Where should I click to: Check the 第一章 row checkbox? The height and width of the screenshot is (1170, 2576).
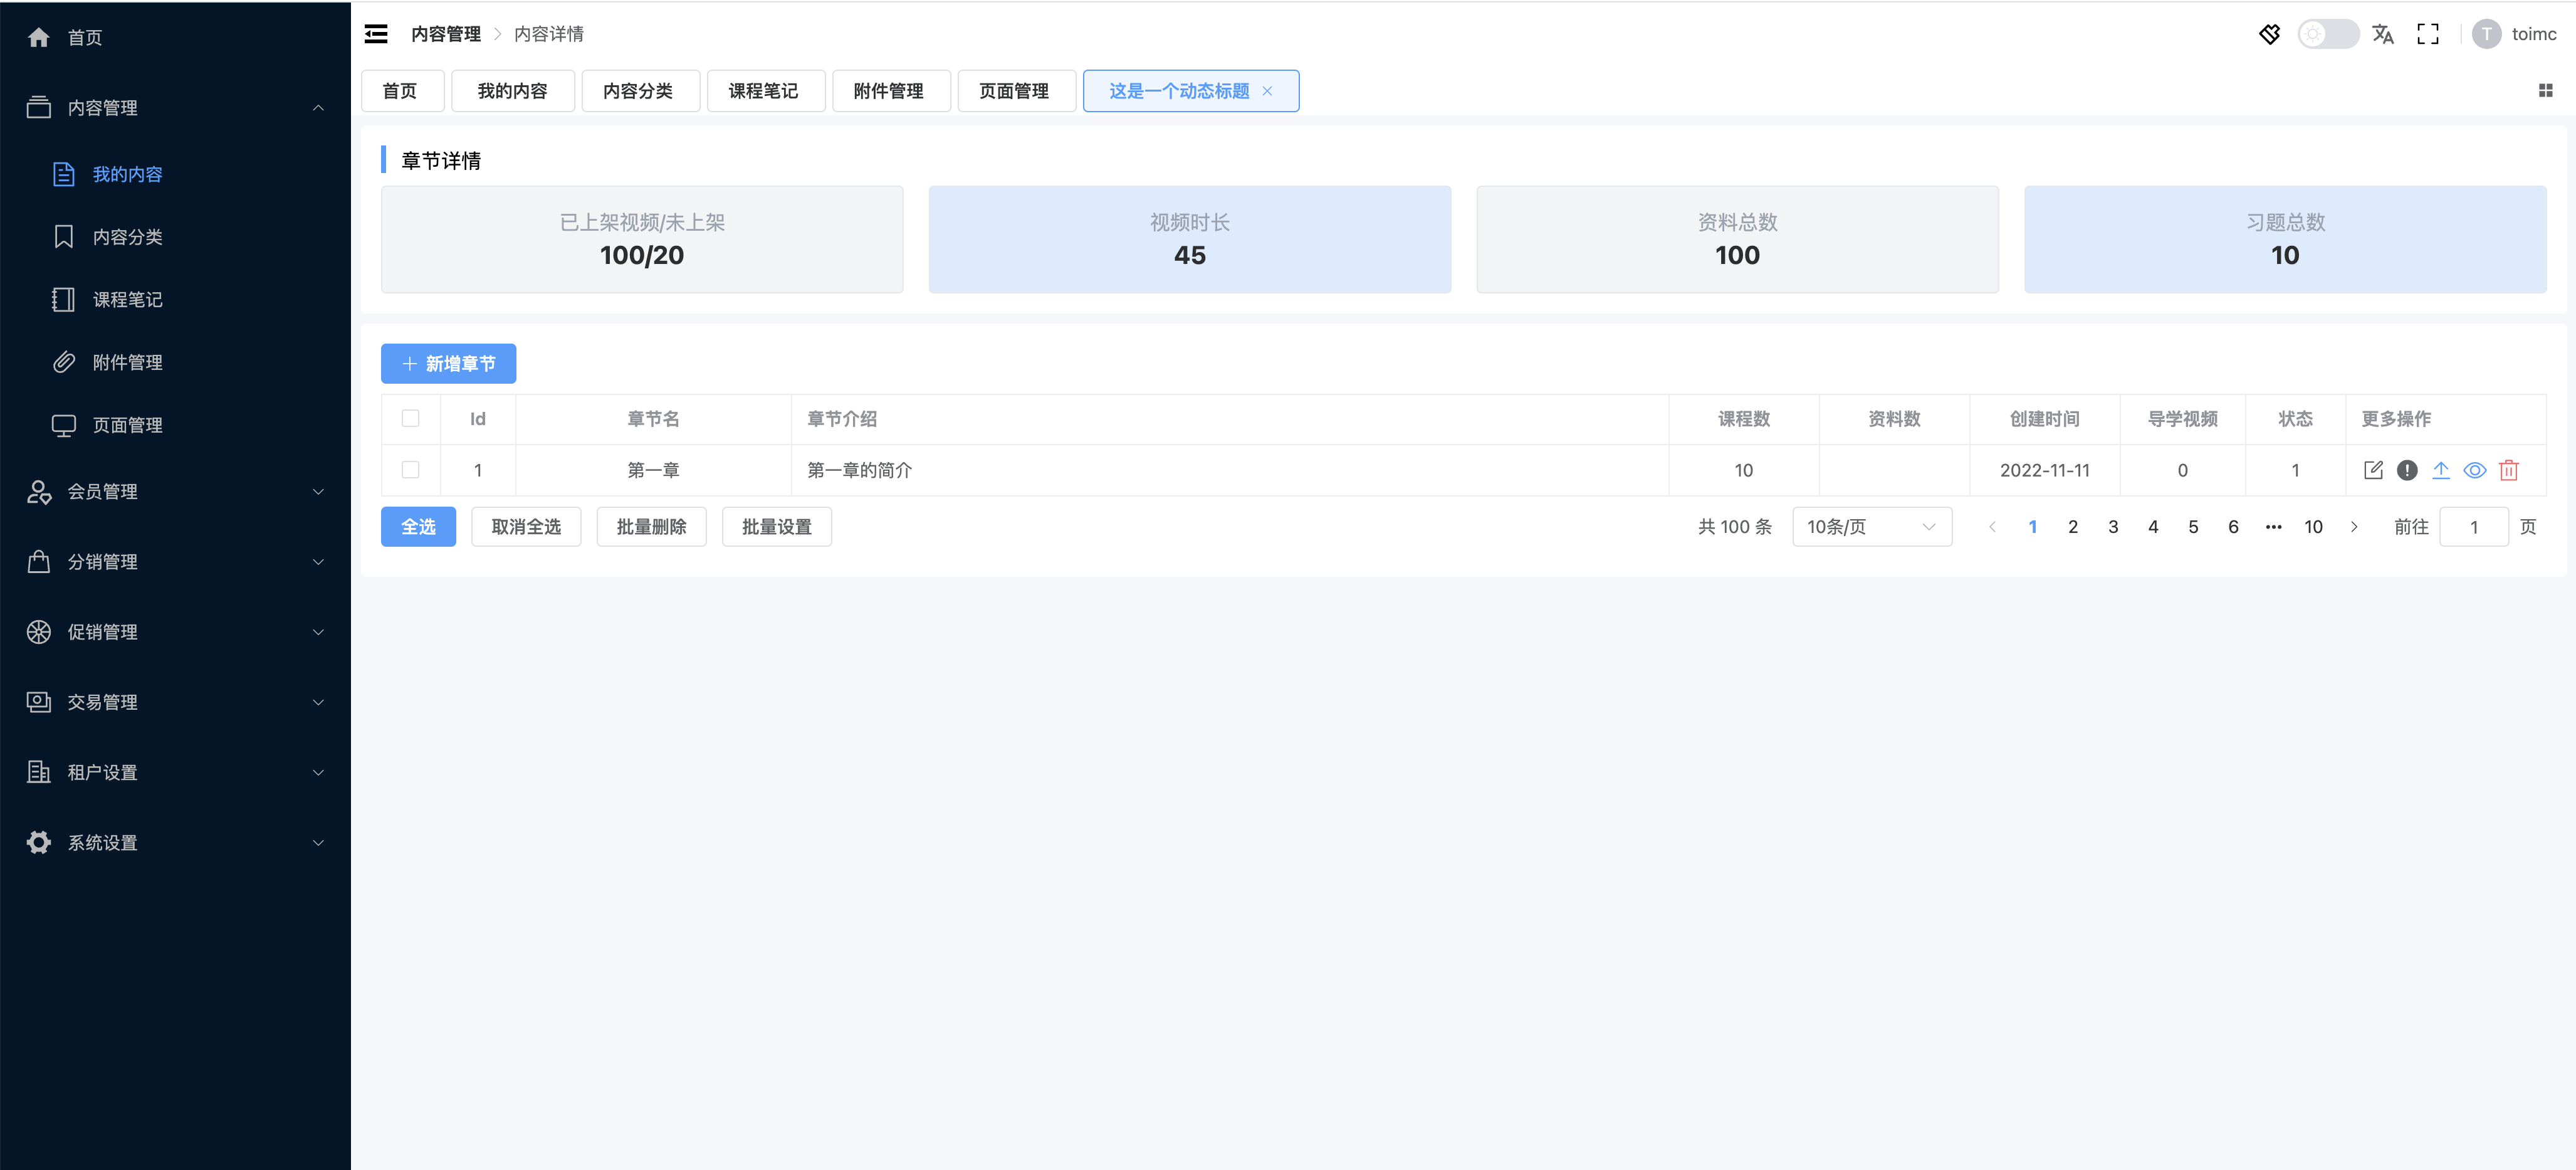pyautogui.click(x=410, y=469)
